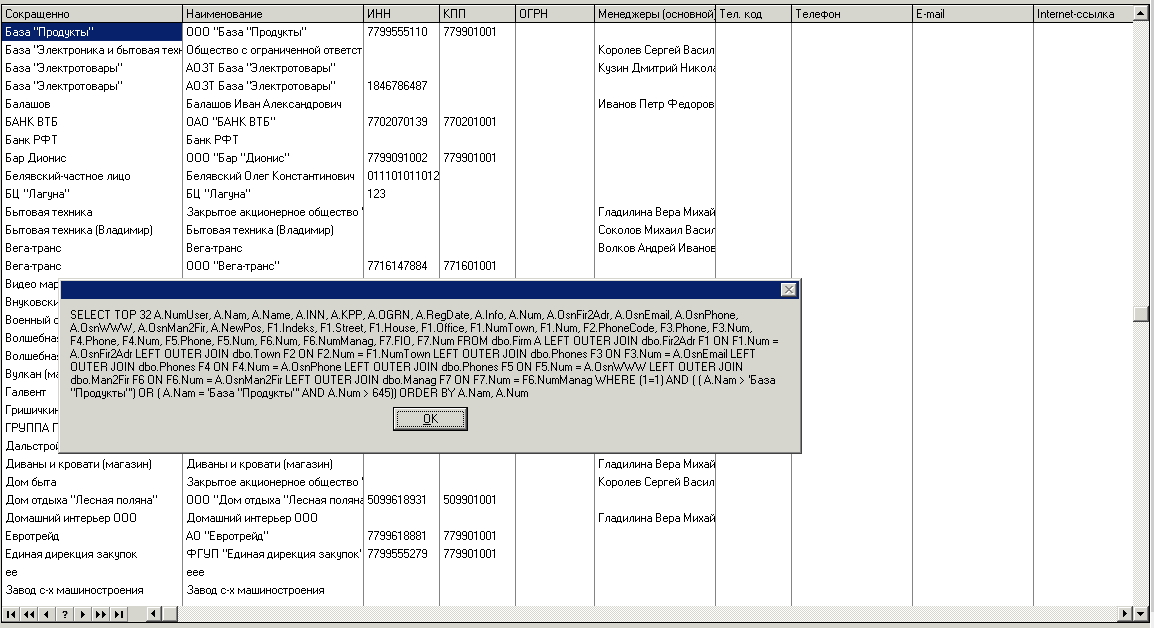This screenshot has height=628, width=1154.
Task: Click the vertical scrollbar up arrow
Action: tap(1141, 14)
